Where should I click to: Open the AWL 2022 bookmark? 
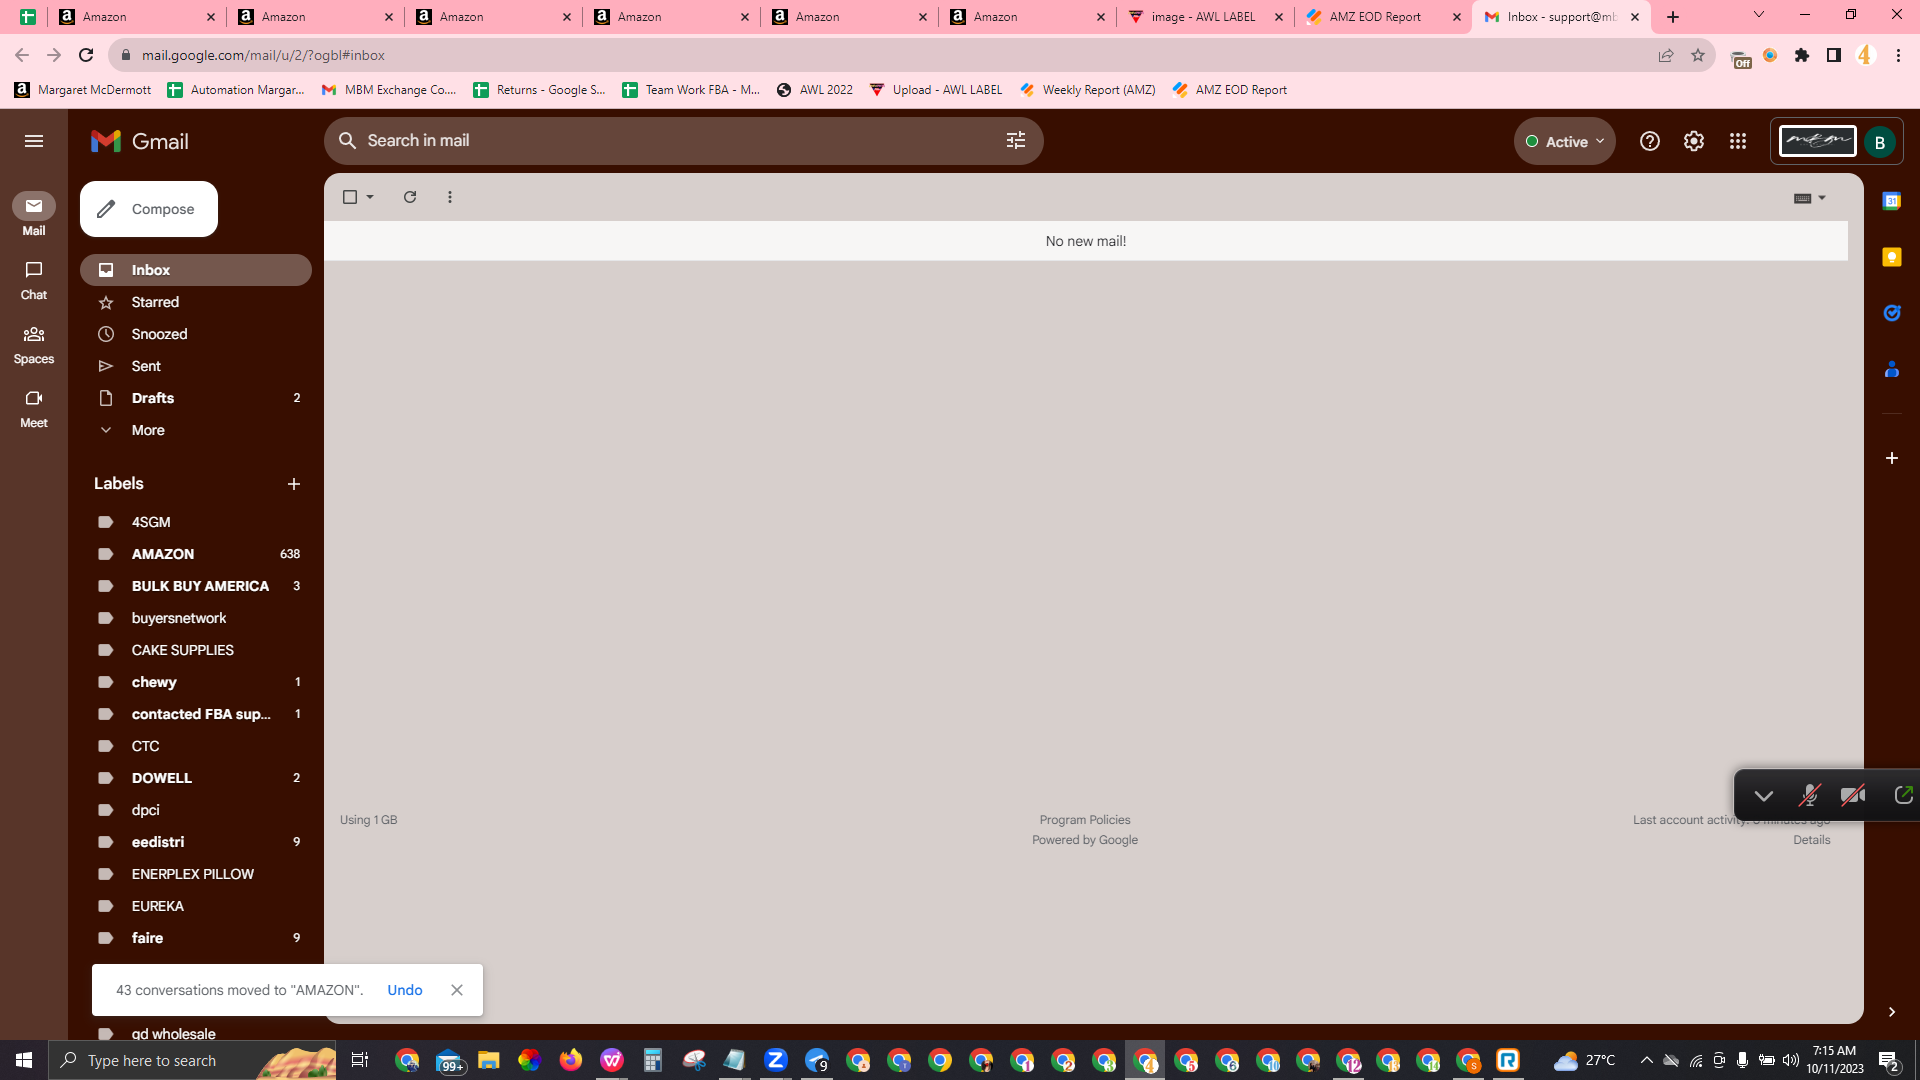(x=815, y=90)
